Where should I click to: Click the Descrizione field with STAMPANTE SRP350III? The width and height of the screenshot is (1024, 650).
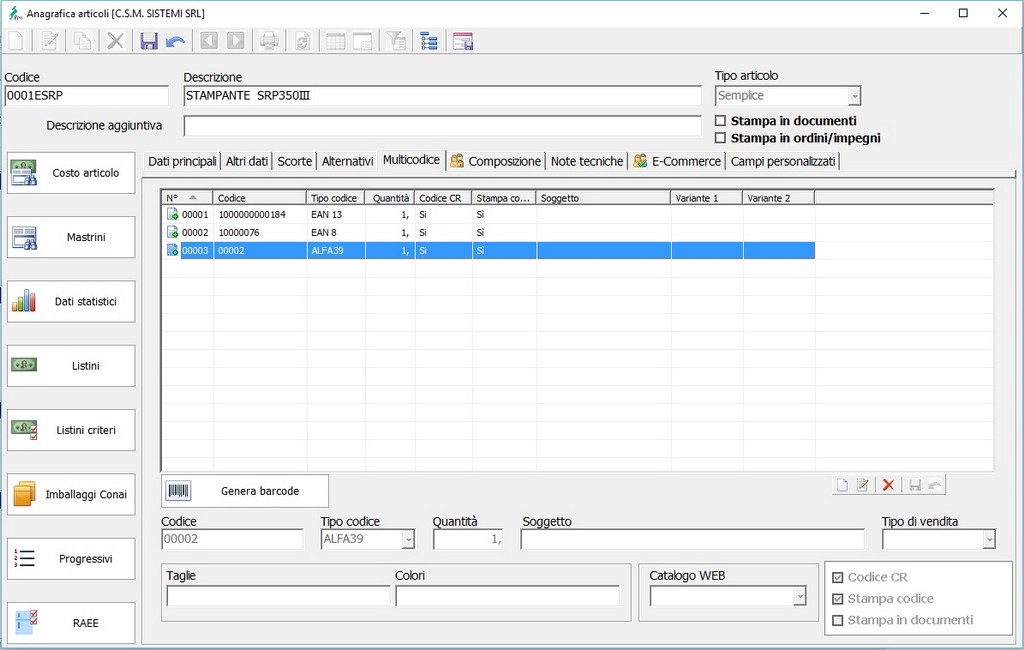click(442, 96)
